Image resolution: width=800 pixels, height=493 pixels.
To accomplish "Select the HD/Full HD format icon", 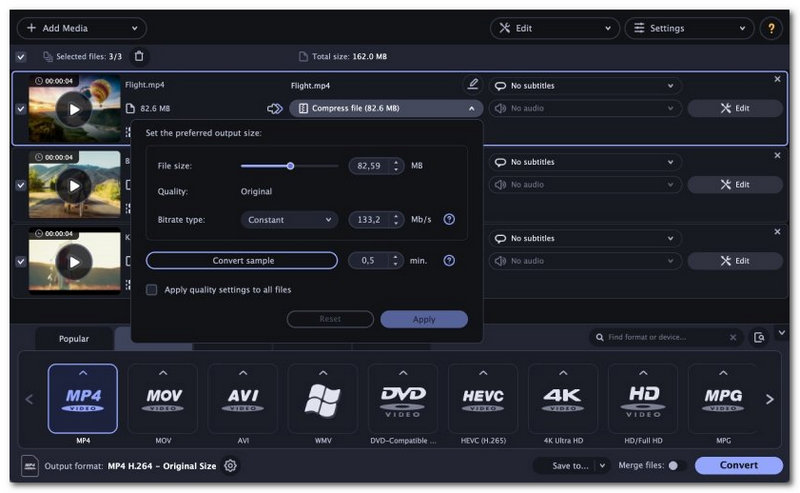I will 643,399.
